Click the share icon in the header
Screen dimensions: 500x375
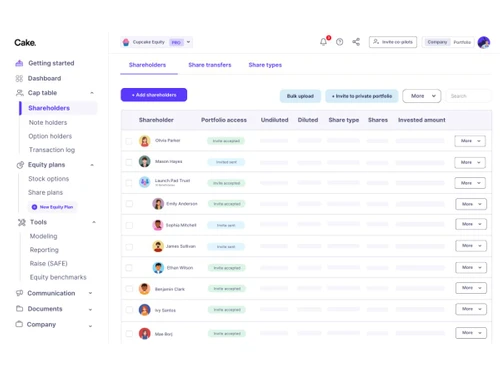356,42
